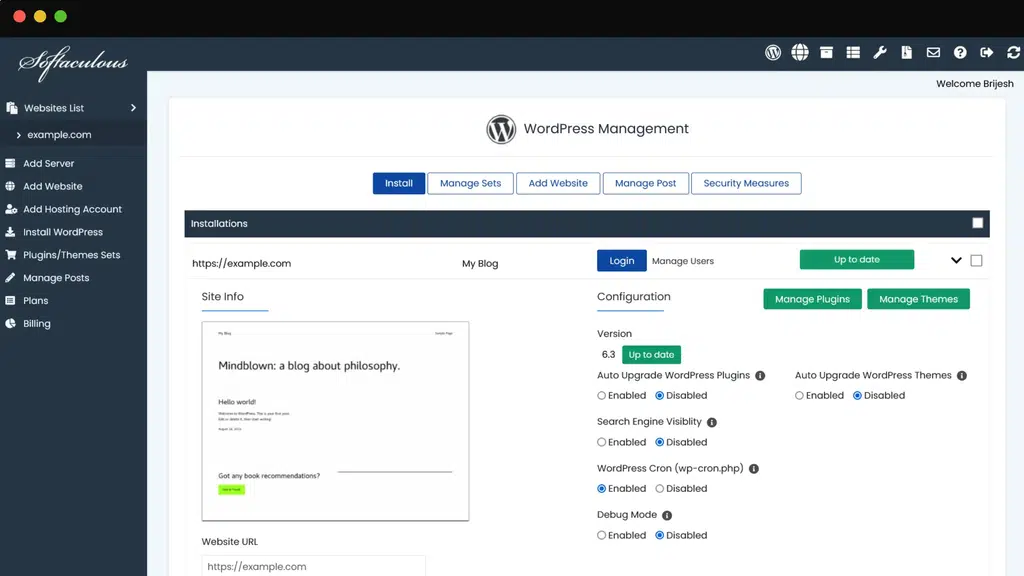Click info icon beside Auto Upgrade WordPress Themes
Viewport: 1024px width, 576px height.
962,376
